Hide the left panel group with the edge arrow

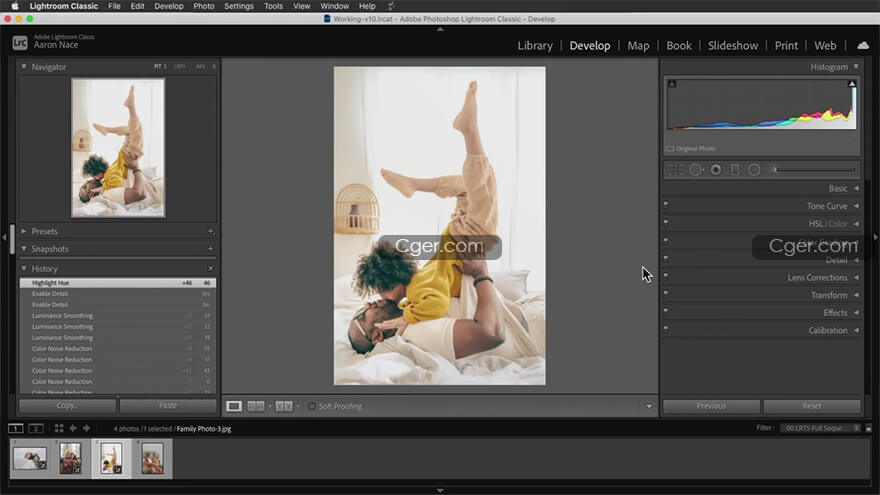4,237
